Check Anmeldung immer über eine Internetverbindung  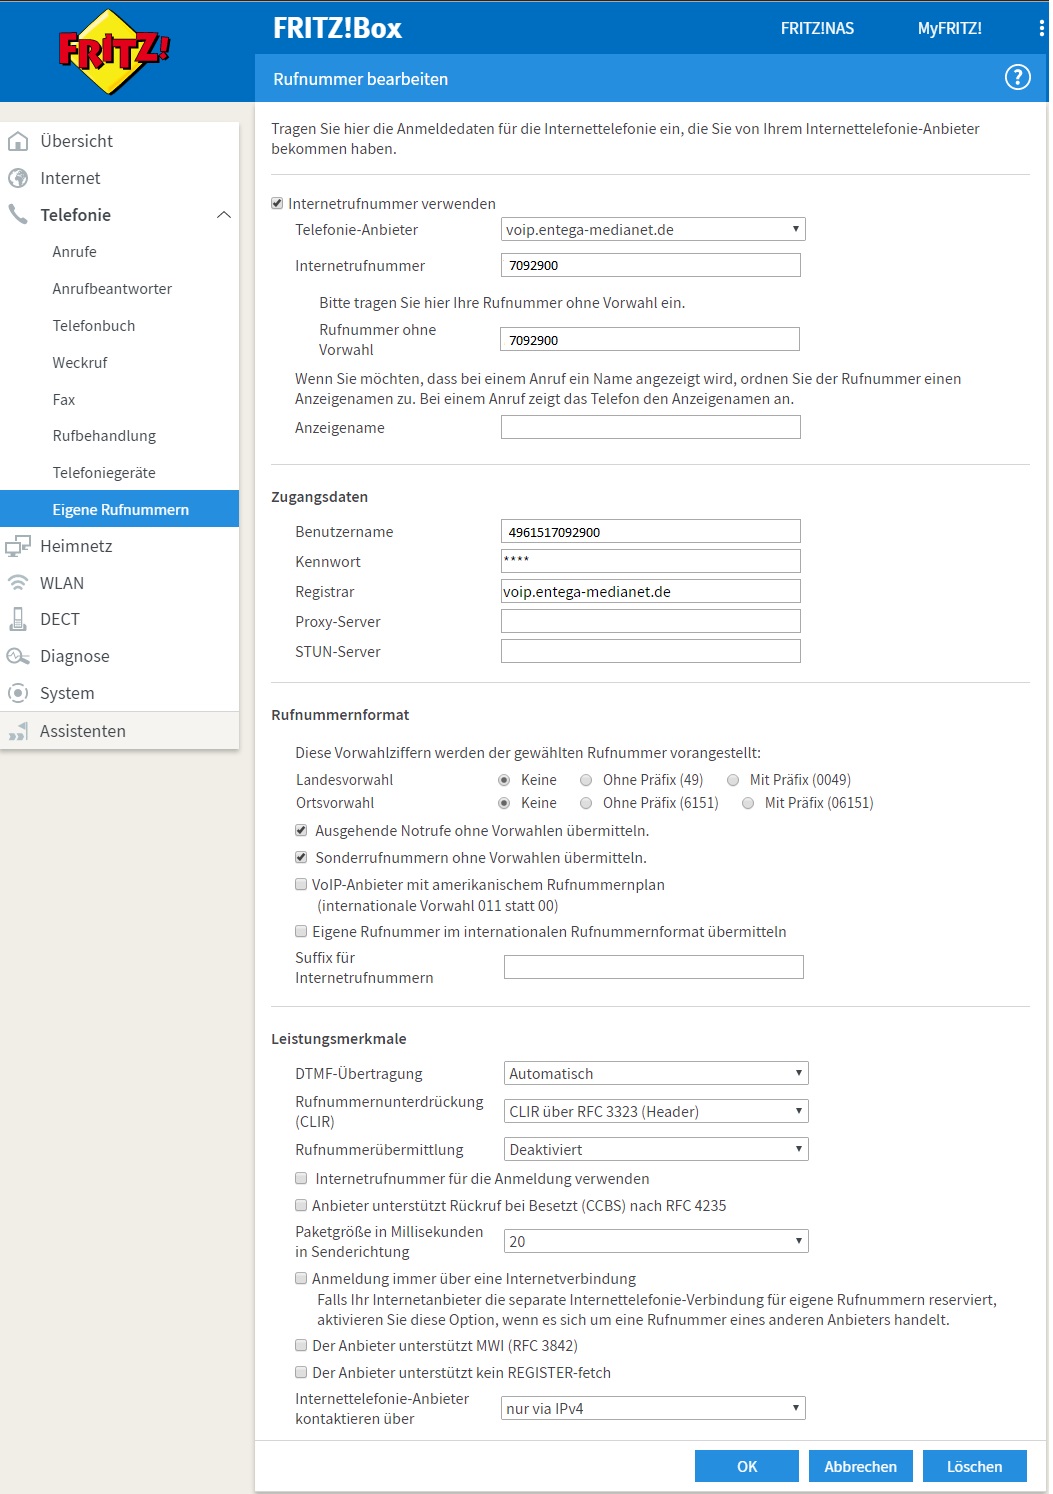point(301,1278)
